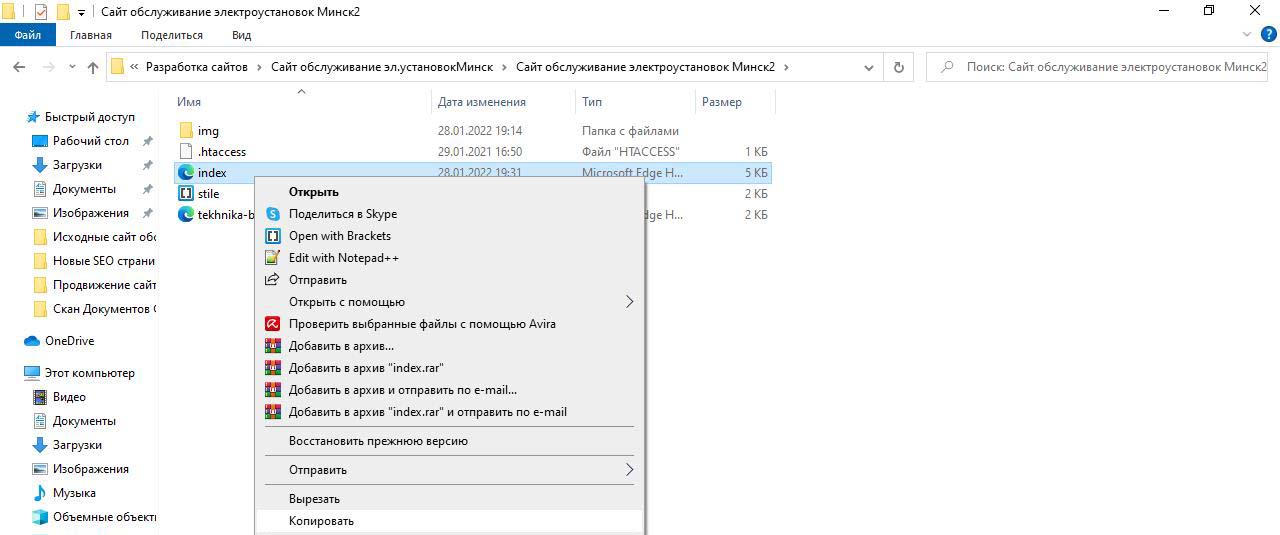Image resolution: width=1280 pixels, height=535 pixels.
Task: Expand the Открыть с помощью submenu
Action: click(629, 302)
